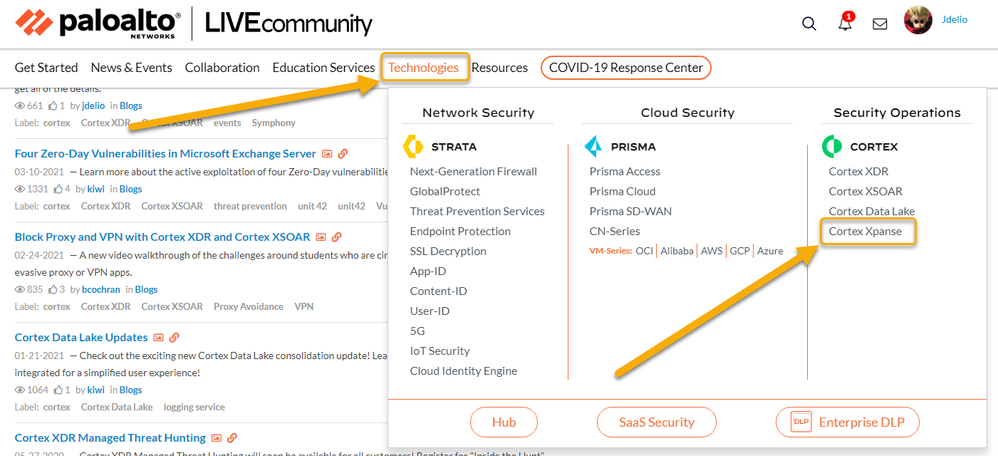The width and height of the screenshot is (998, 456).
Task: Click the Enterprise DLP button
Action: [x=847, y=422]
